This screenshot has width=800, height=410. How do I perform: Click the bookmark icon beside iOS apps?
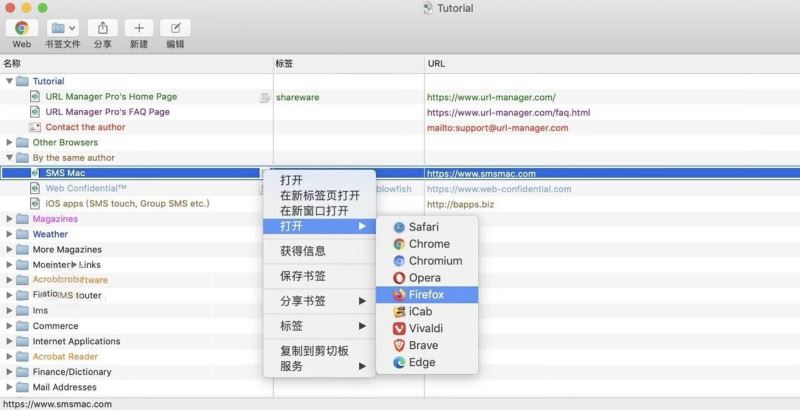tap(35, 203)
